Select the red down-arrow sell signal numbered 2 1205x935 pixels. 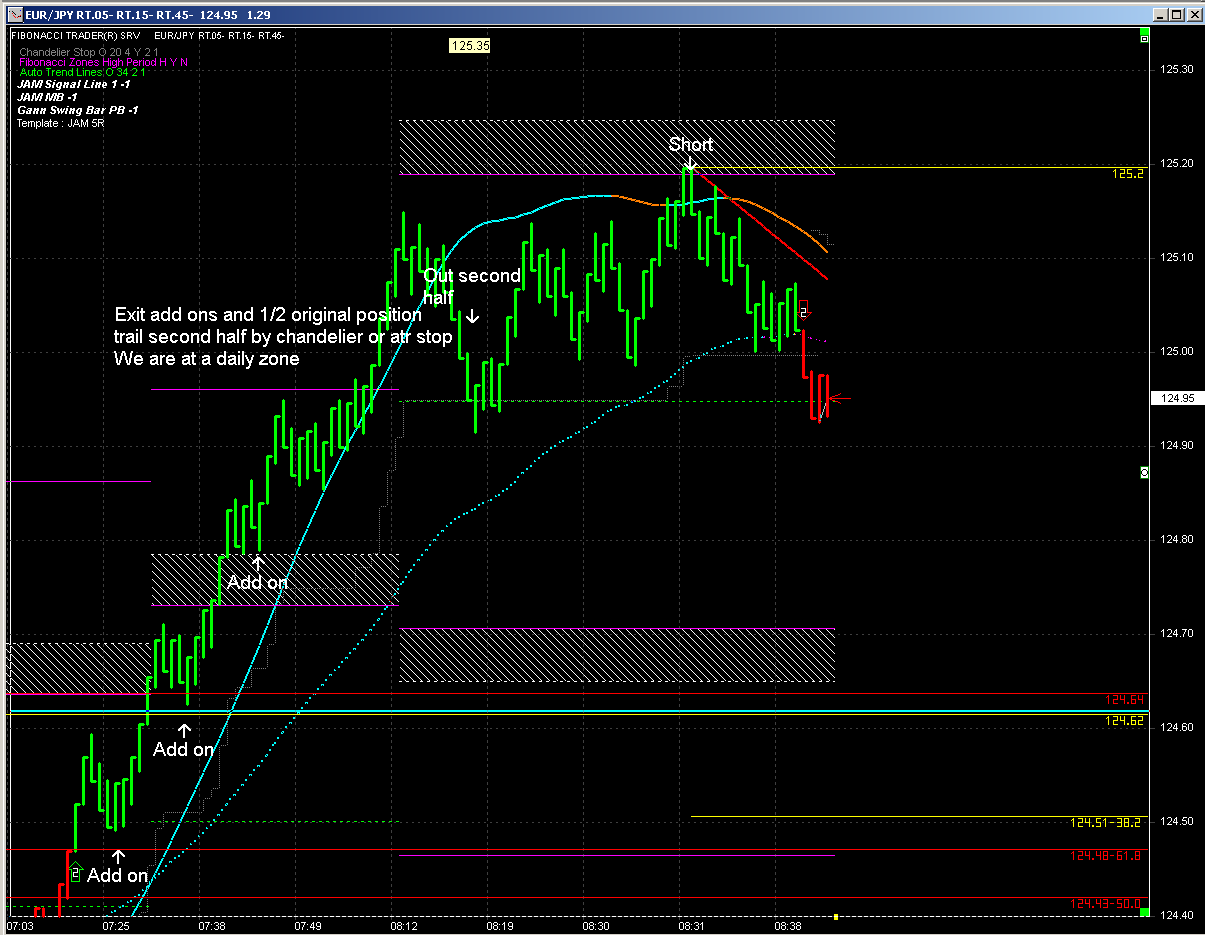803,310
